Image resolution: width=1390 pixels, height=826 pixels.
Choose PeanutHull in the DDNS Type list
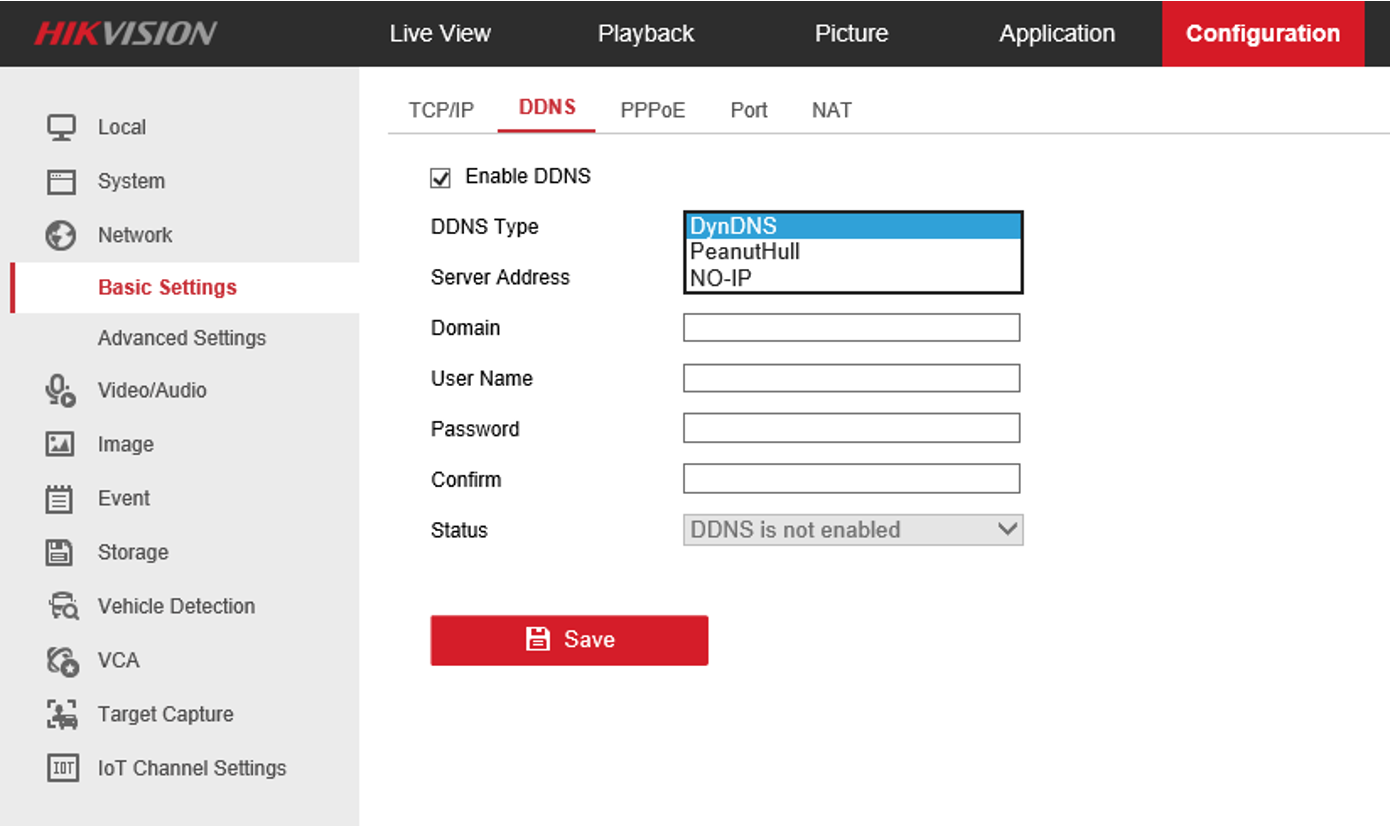pos(853,252)
